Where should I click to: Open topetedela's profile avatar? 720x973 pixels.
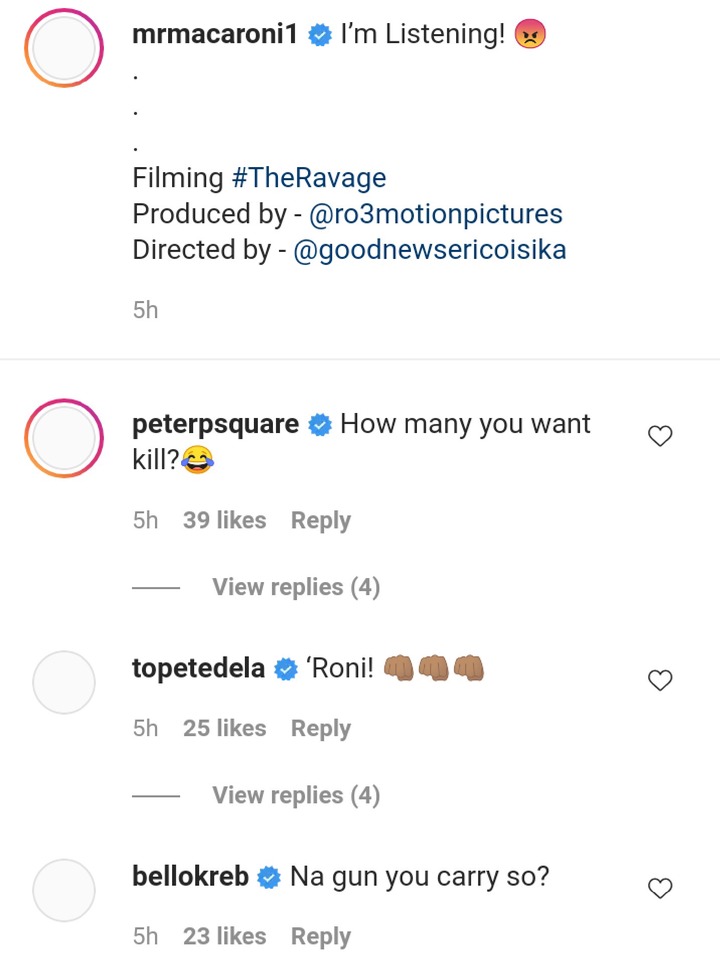tap(64, 682)
